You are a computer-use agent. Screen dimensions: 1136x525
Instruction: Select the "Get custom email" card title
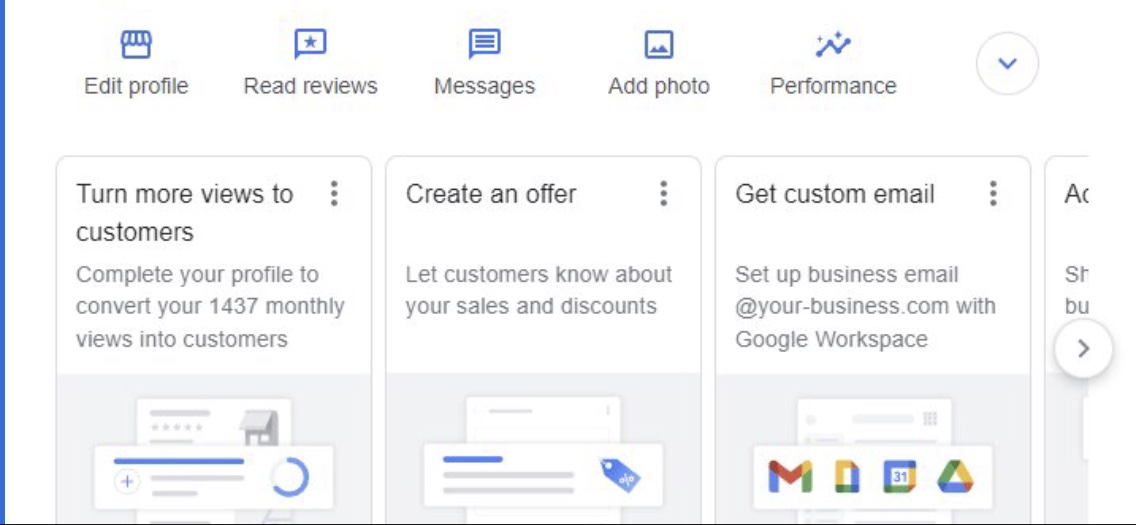point(835,194)
